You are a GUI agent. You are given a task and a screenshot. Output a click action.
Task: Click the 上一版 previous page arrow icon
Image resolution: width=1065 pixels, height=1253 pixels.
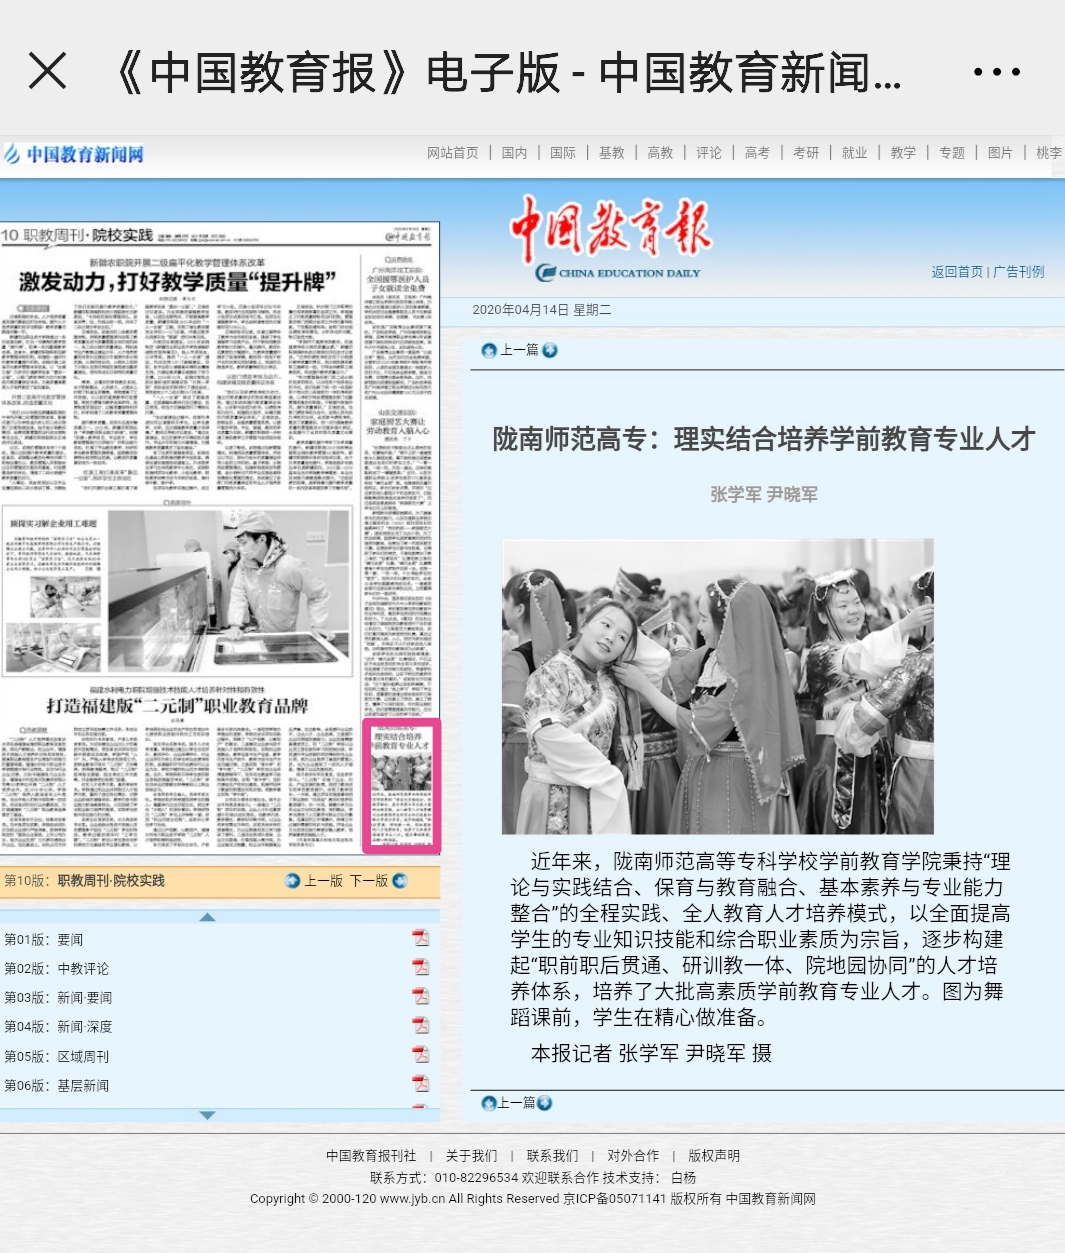pos(292,881)
